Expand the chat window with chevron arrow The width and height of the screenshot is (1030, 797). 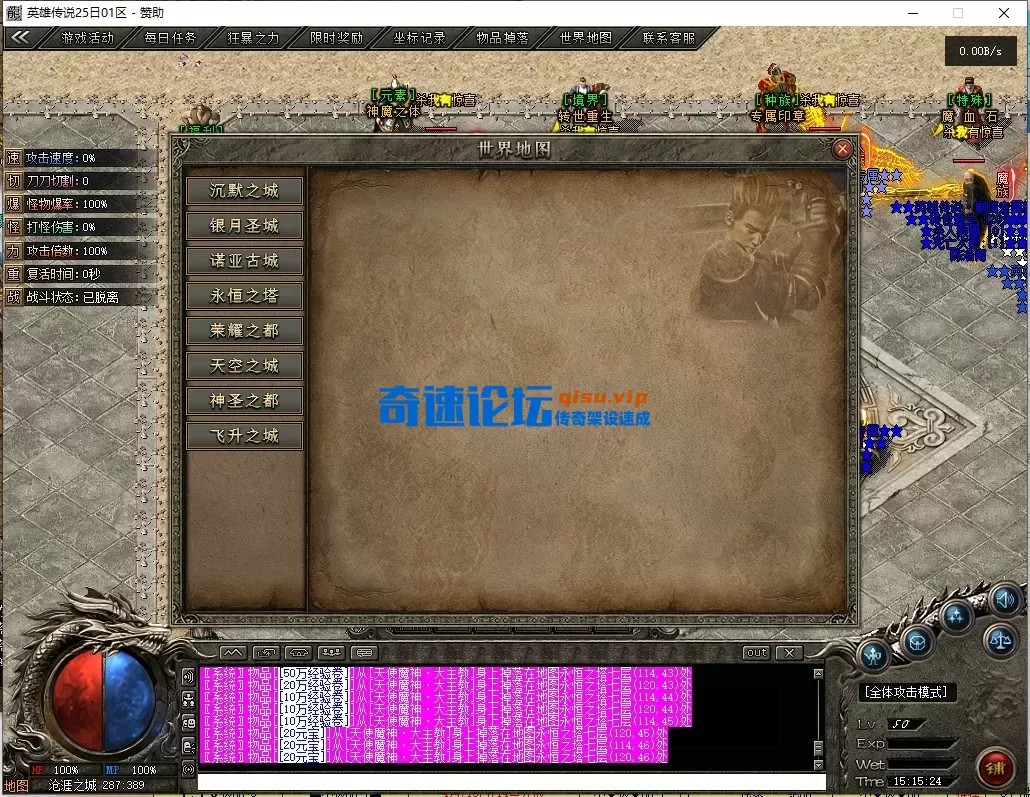(x=232, y=652)
